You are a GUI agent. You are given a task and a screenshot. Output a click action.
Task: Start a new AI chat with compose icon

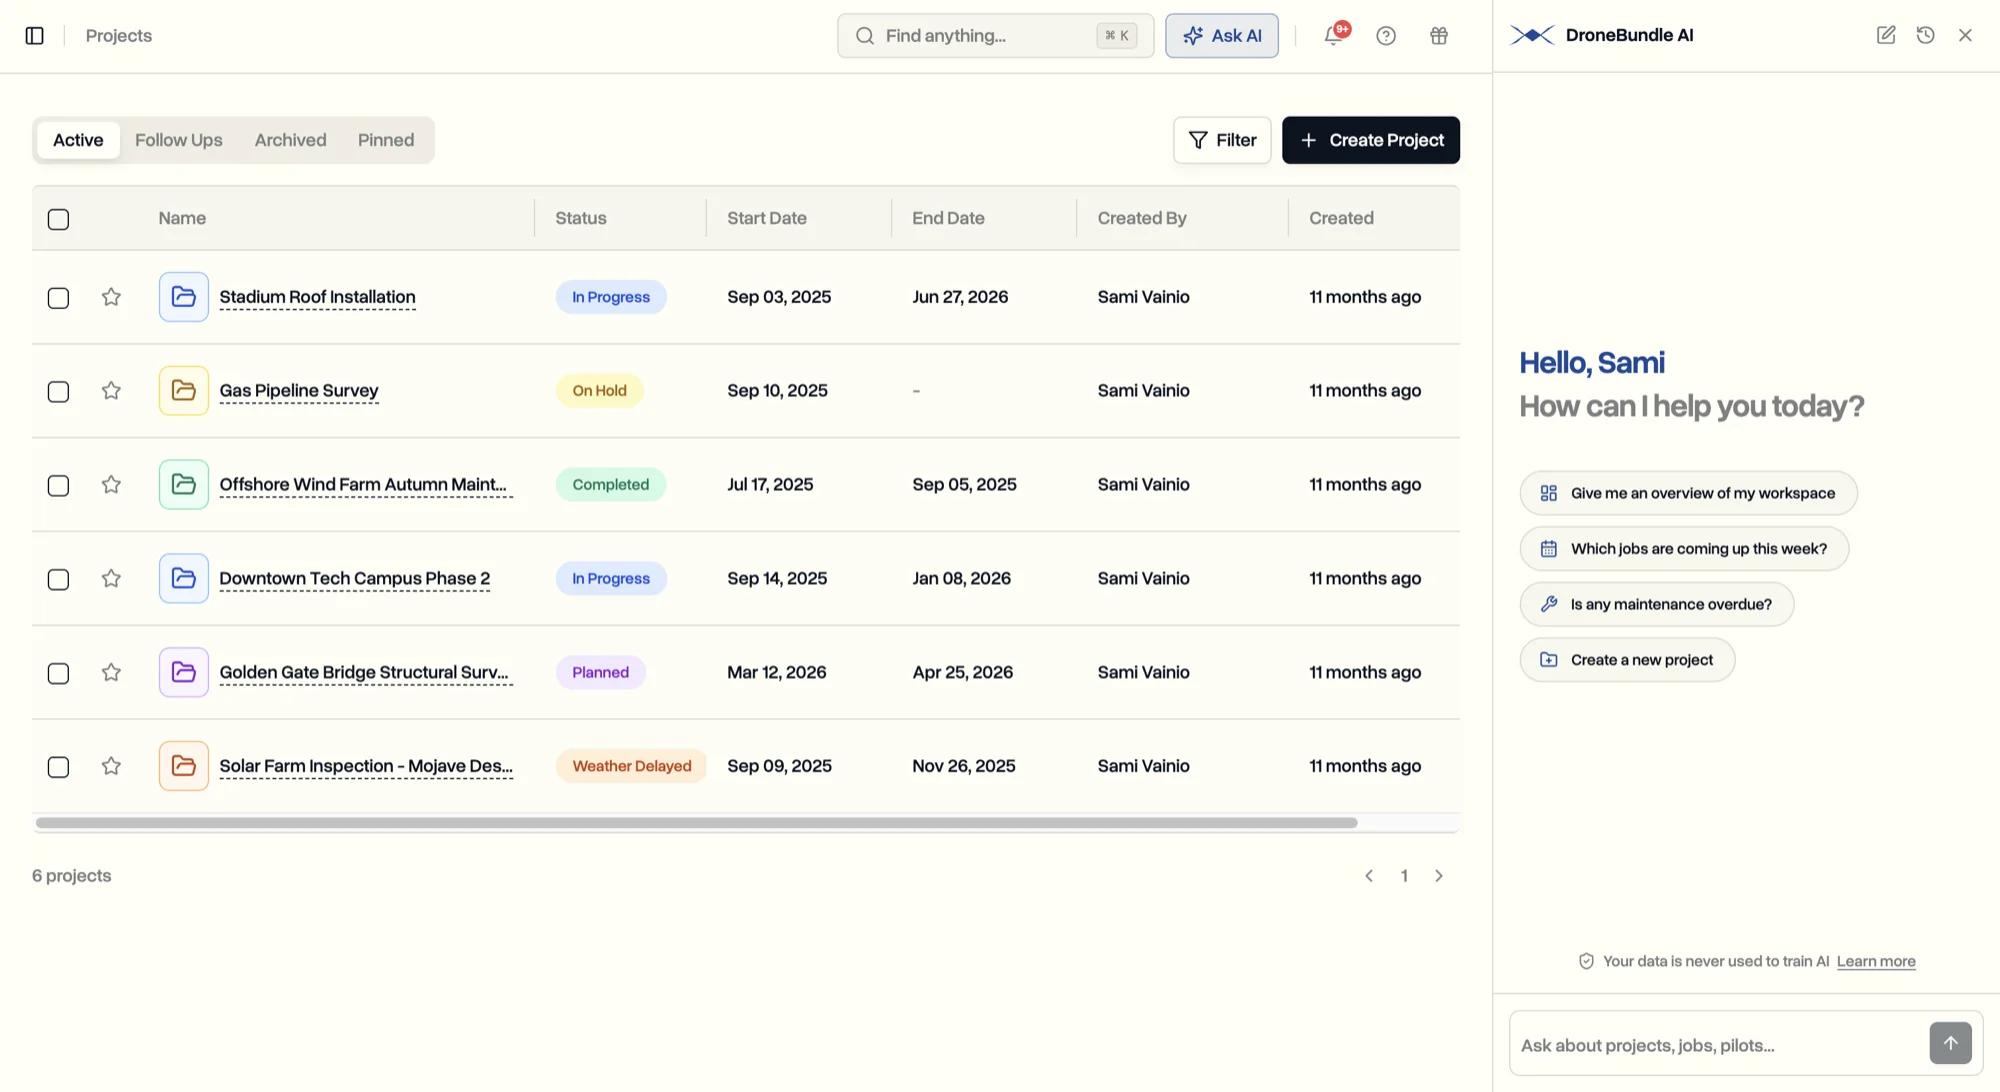pos(1886,35)
